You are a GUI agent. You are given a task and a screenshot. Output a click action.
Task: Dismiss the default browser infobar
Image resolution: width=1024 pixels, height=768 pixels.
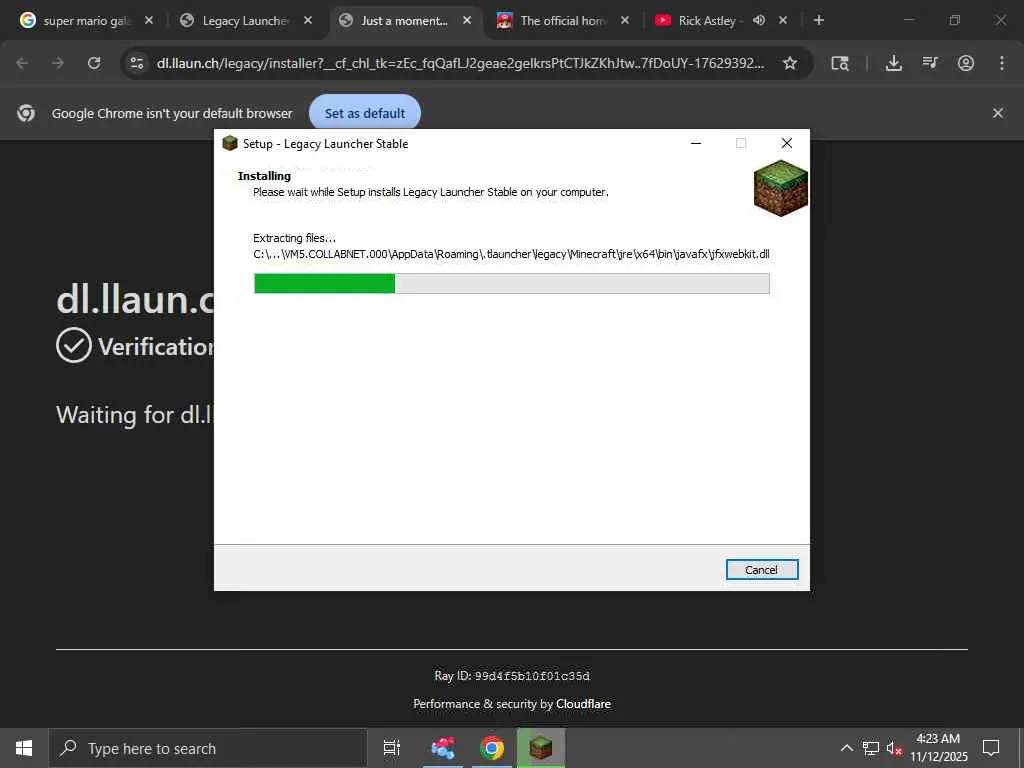coord(998,113)
